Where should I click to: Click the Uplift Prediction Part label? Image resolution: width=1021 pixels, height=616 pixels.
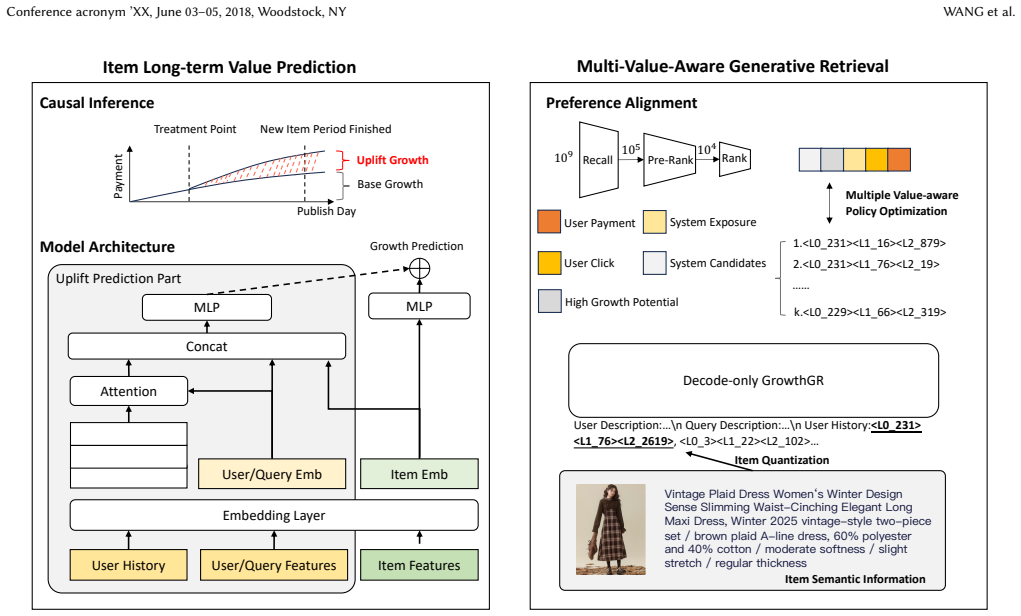pyautogui.click(x=118, y=278)
